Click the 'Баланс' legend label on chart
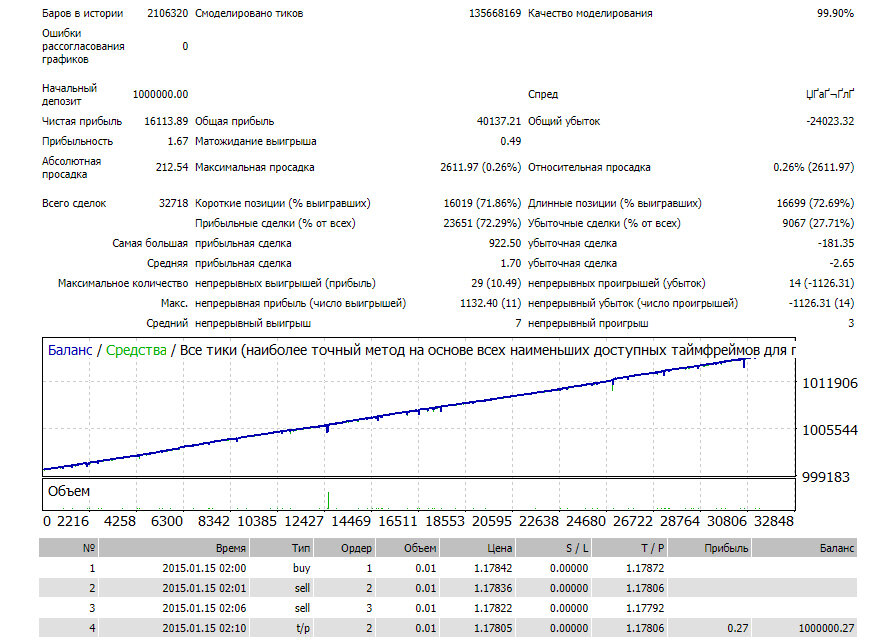 pos(70,351)
